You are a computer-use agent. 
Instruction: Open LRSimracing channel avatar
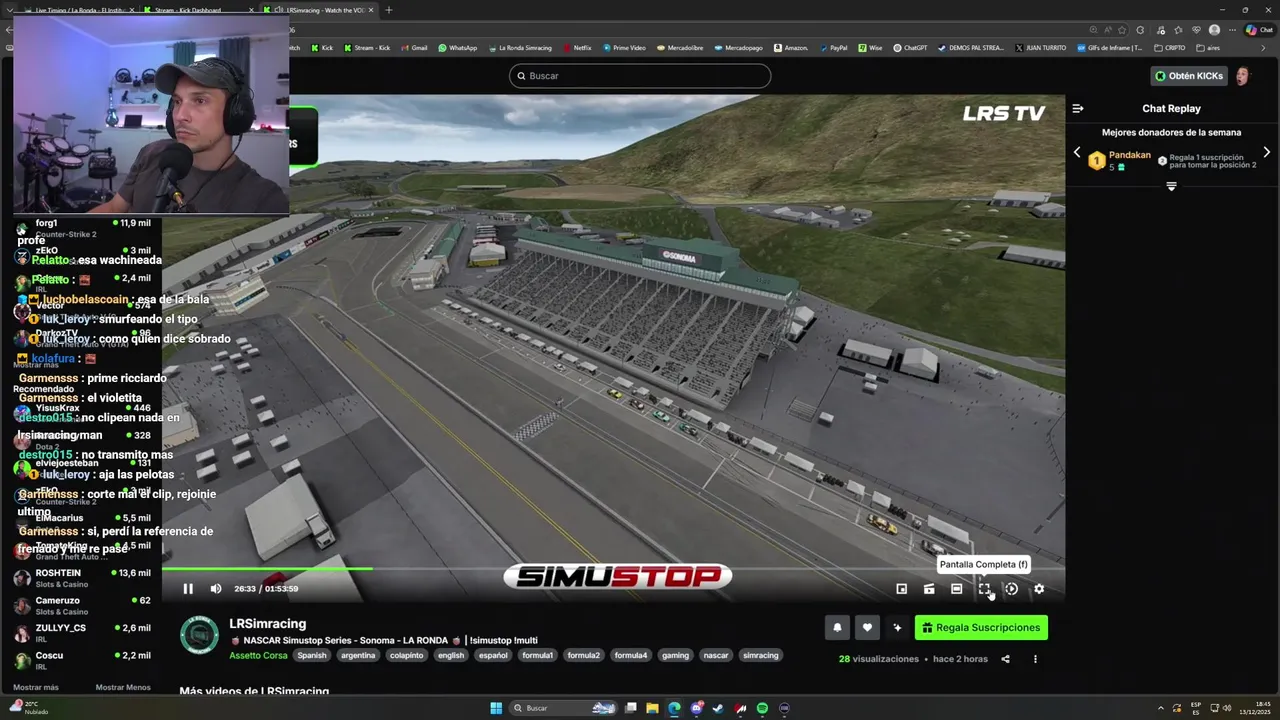coord(199,636)
